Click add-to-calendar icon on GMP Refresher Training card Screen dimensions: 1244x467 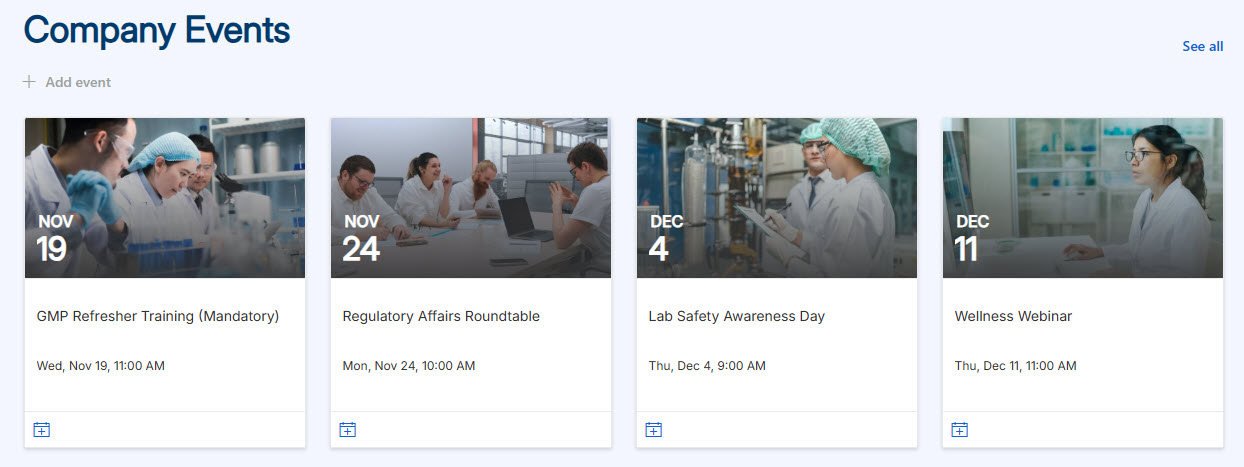41,430
